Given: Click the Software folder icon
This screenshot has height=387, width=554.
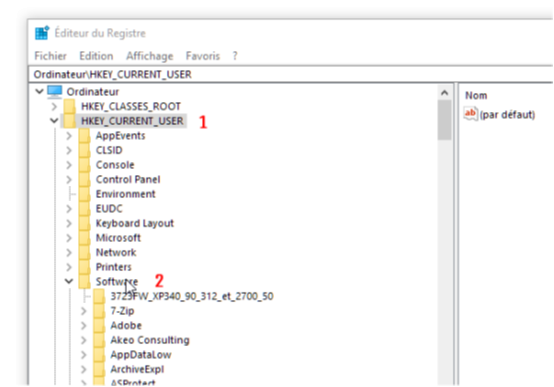Looking at the screenshot, I should tap(84, 282).
